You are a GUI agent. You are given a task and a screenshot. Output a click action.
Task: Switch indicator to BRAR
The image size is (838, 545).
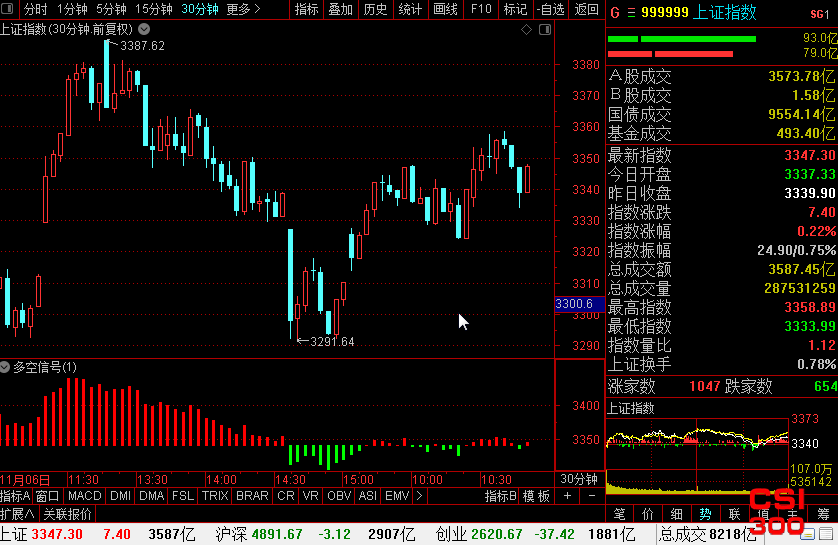[252, 496]
